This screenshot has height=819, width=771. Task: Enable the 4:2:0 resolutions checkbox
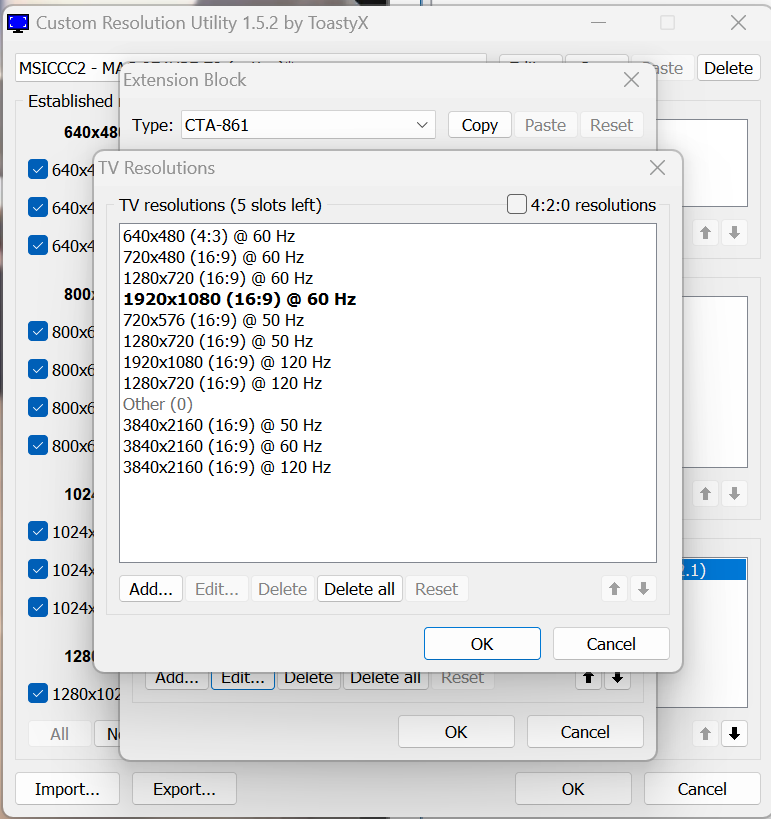tap(517, 205)
